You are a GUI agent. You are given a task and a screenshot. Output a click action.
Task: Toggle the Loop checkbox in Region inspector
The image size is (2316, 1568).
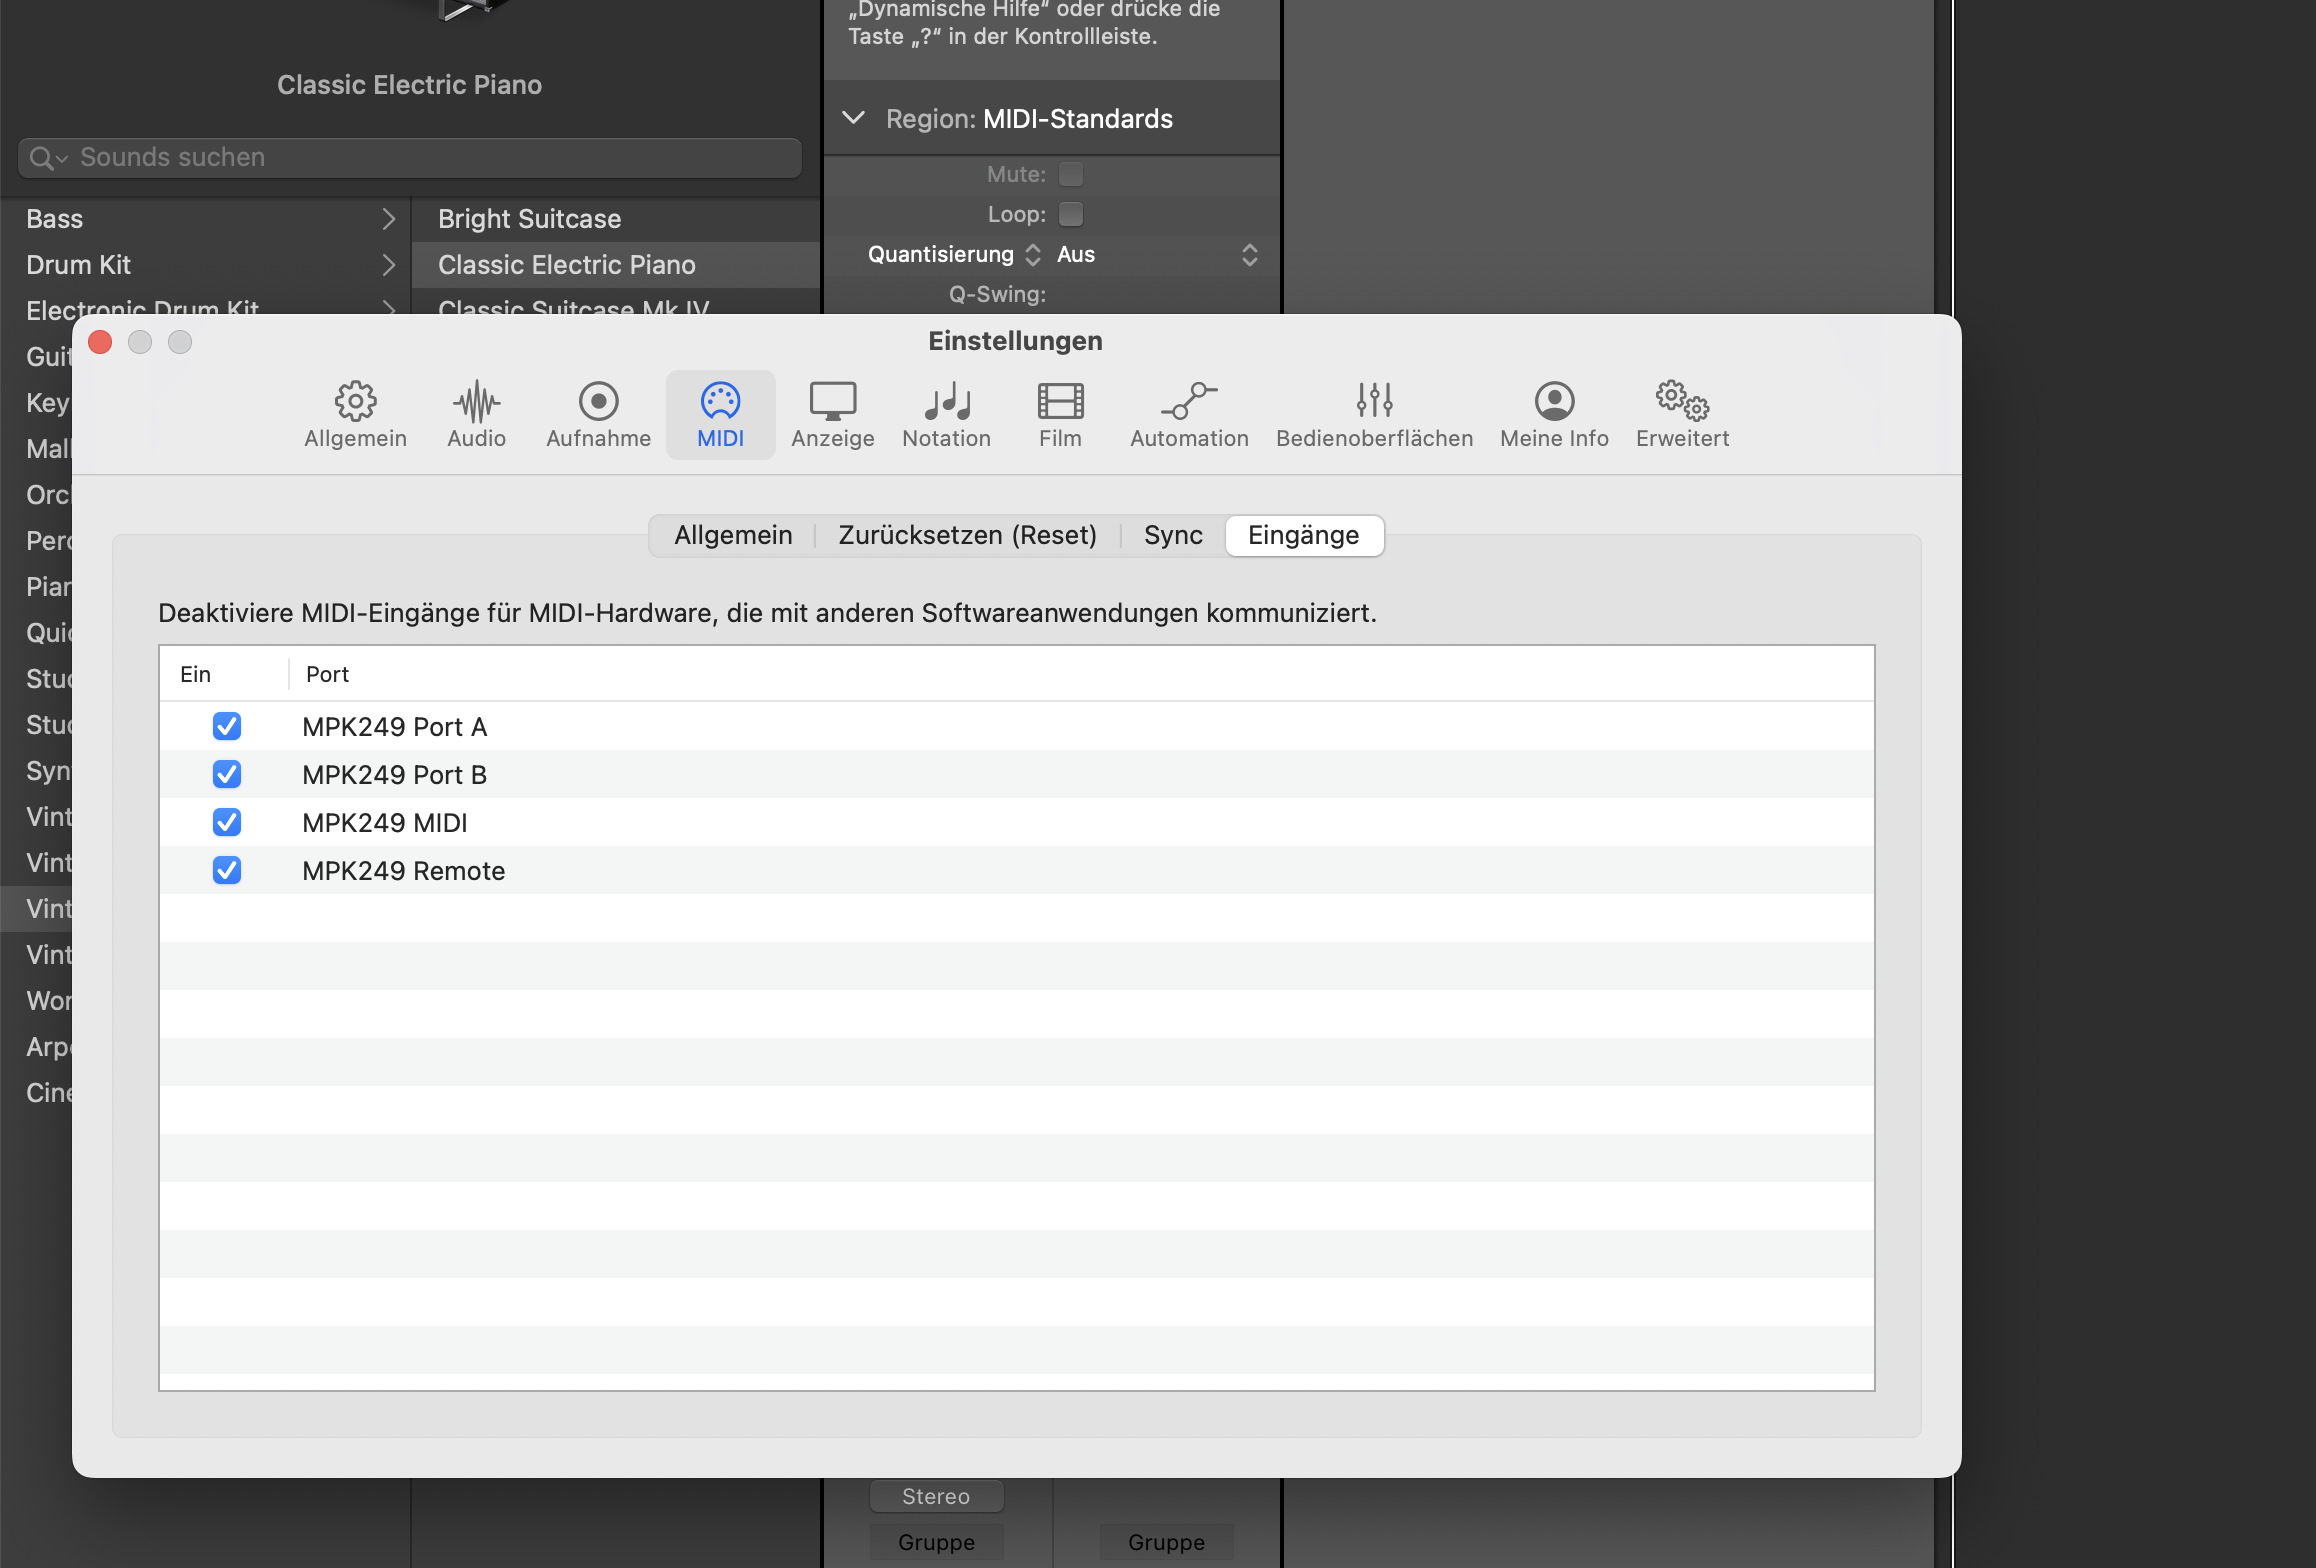(1071, 214)
